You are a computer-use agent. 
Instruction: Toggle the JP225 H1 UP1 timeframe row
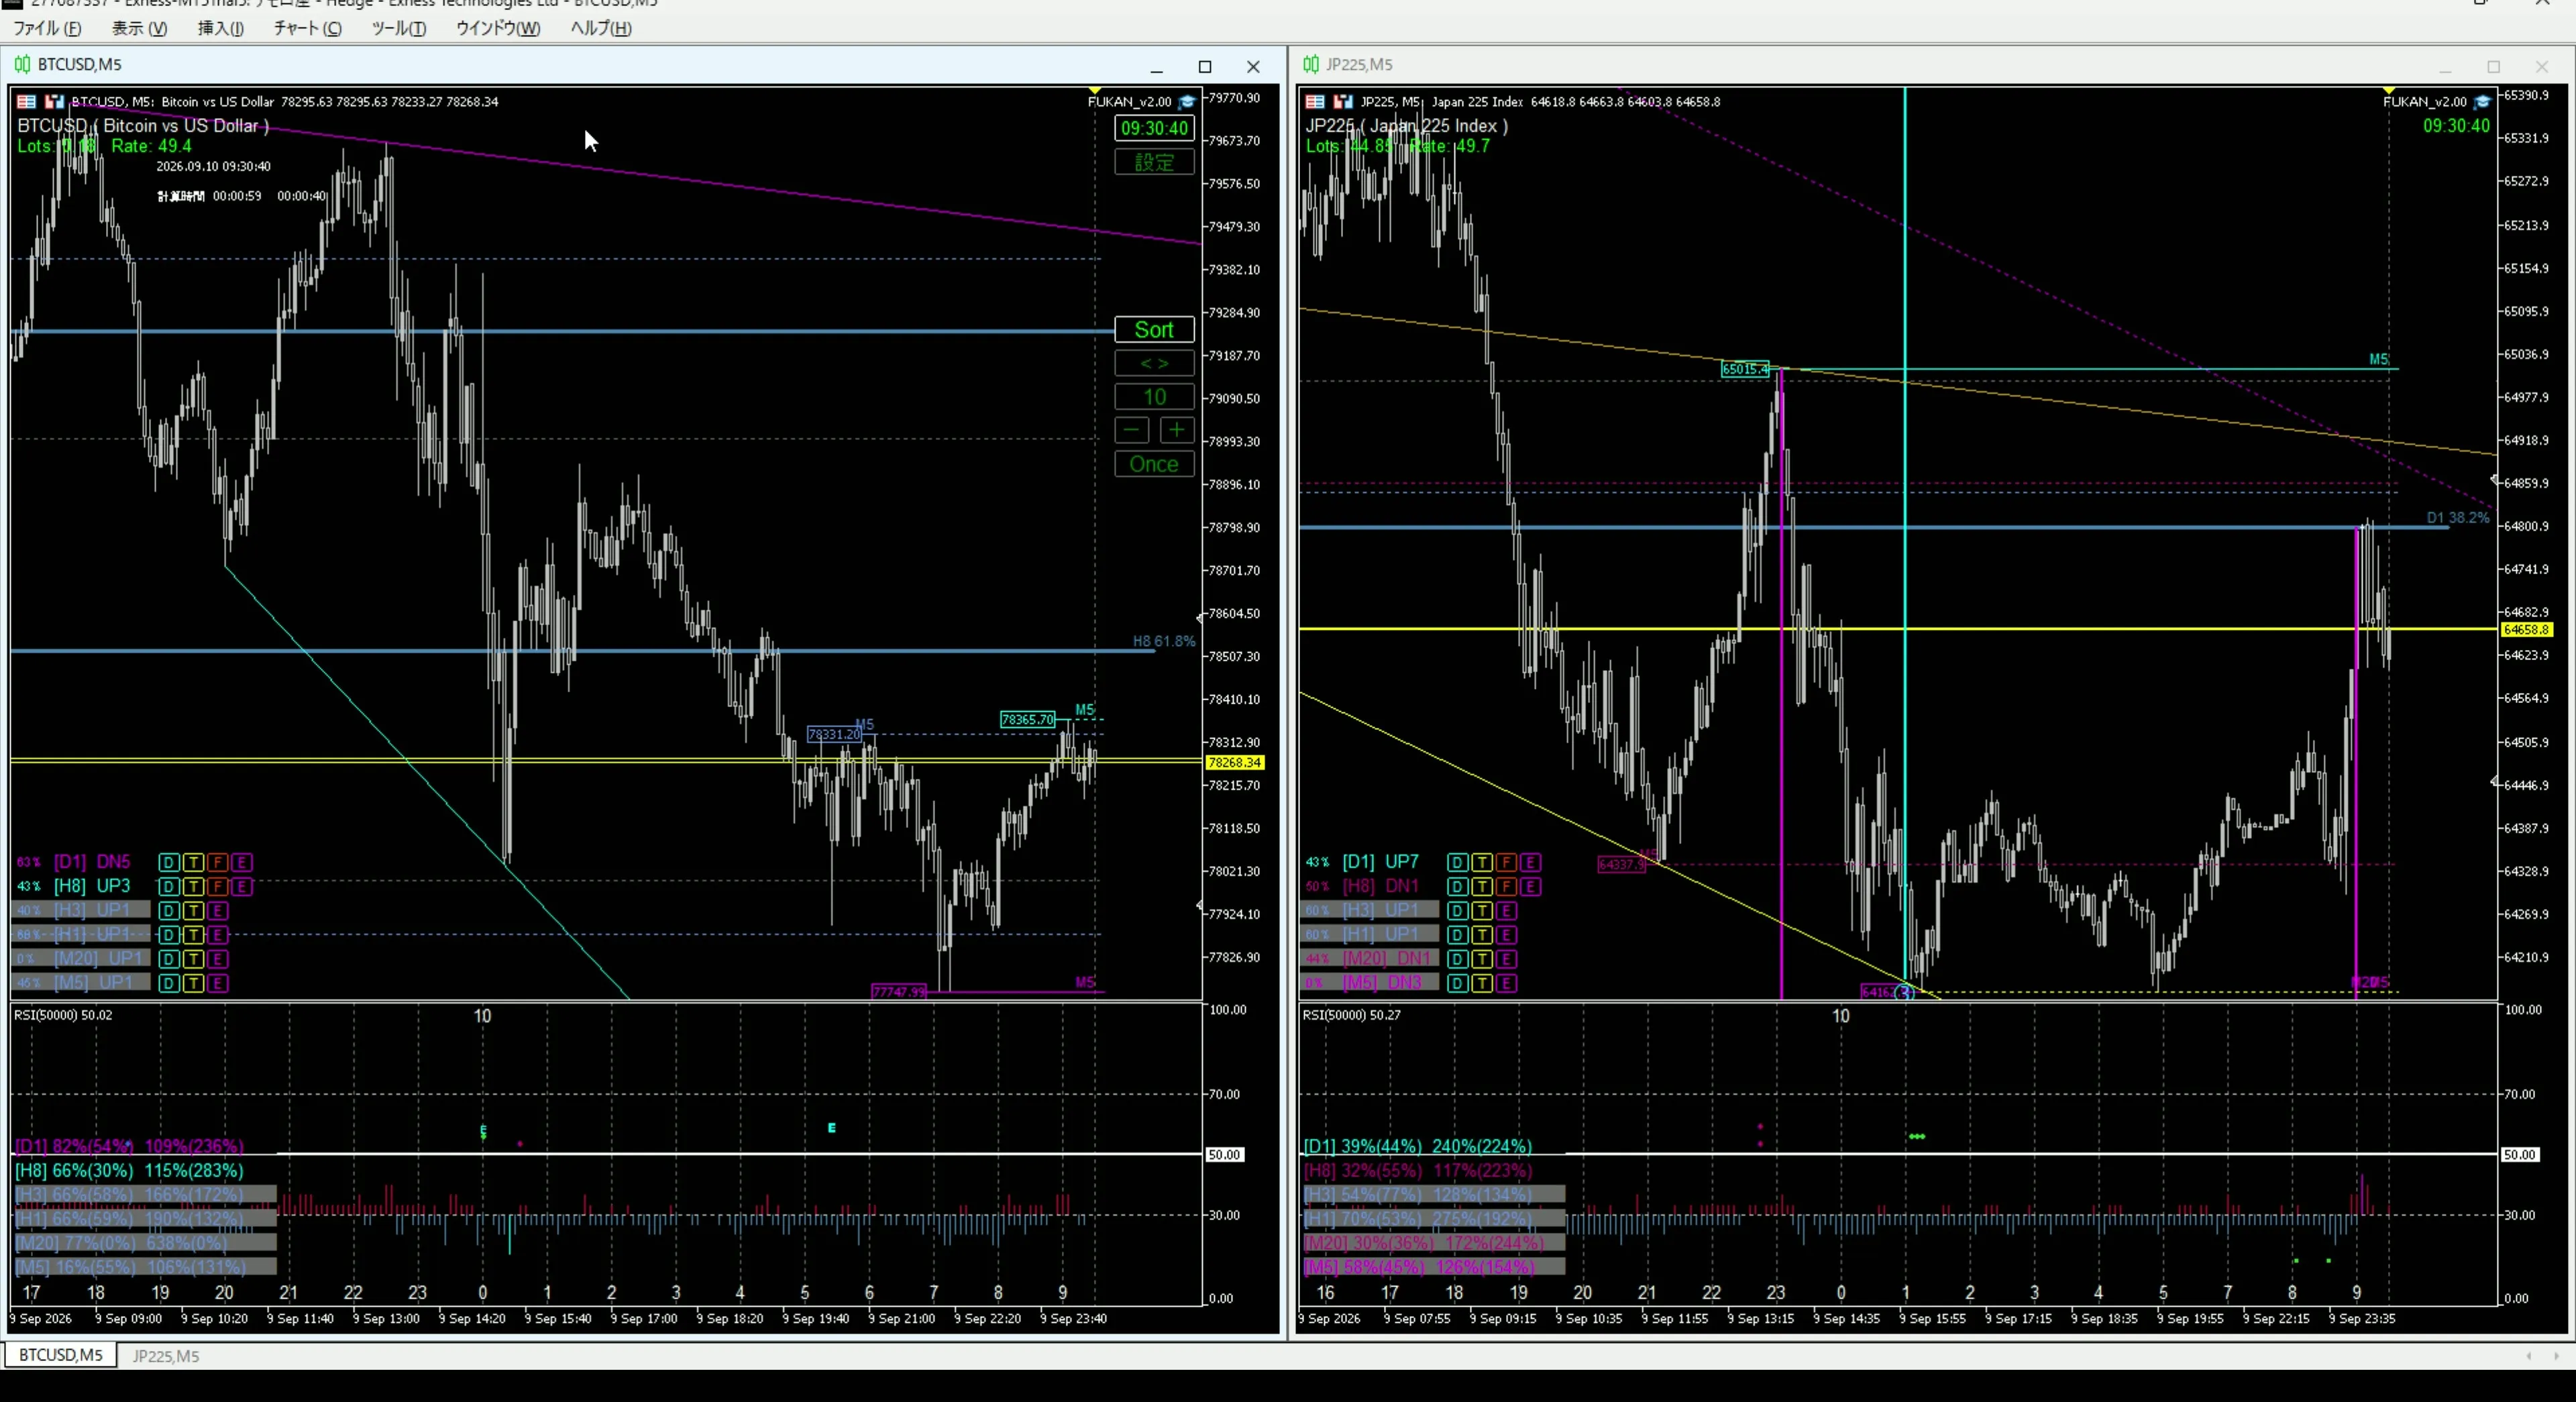click(1369, 934)
